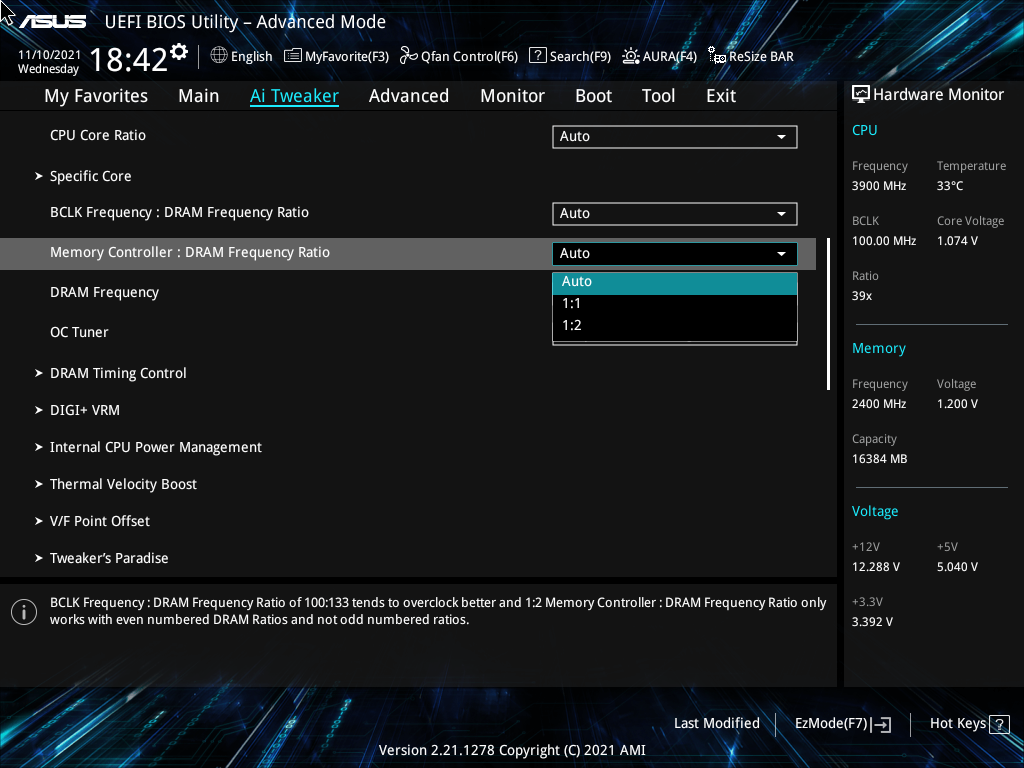Switch to EzMode(F7)

(842, 724)
